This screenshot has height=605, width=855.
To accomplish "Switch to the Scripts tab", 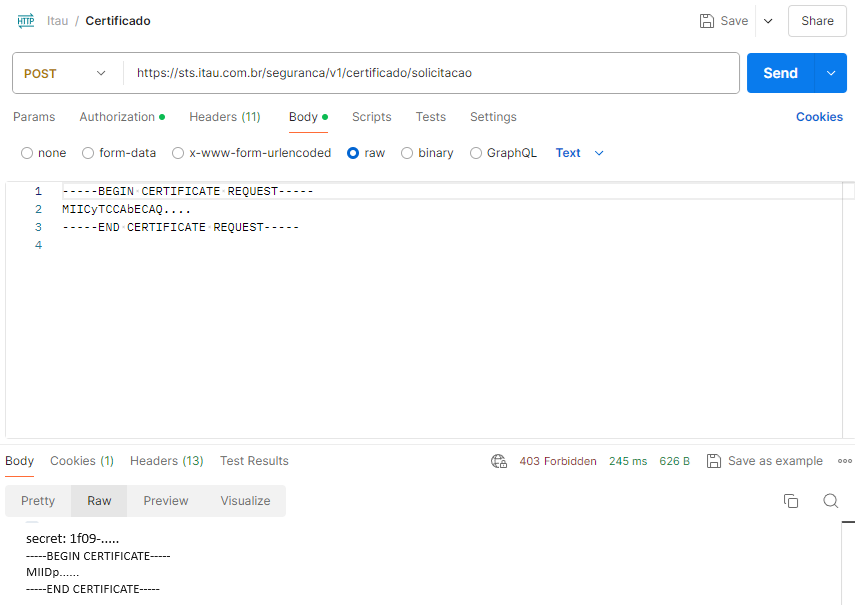I will point(371,117).
